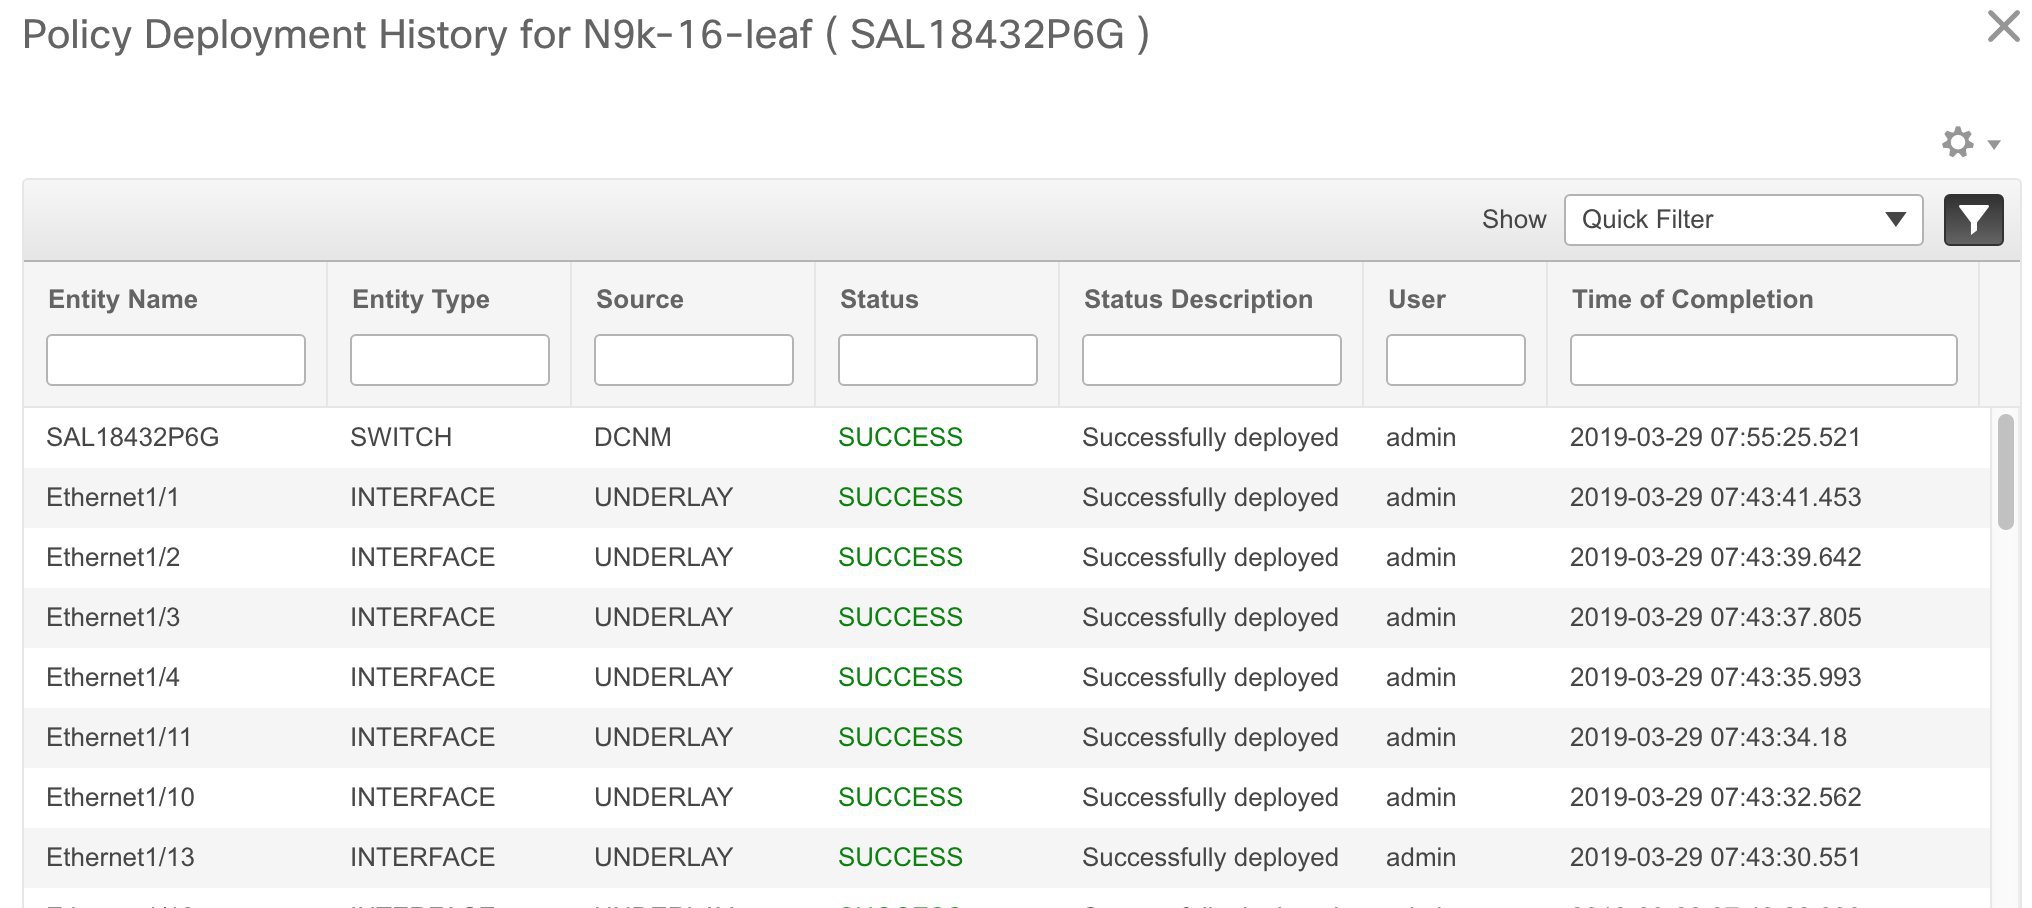2032x908 pixels.
Task: Click the Source filter input box
Action: coord(694,360)
